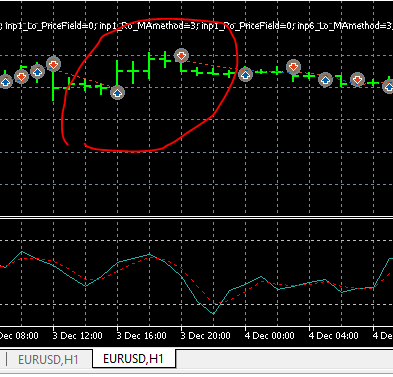The width and height of the screenshot is (393, 377).
Task: Select the green price bar at 3 Dec 18:00
Action: pos(149,66)
